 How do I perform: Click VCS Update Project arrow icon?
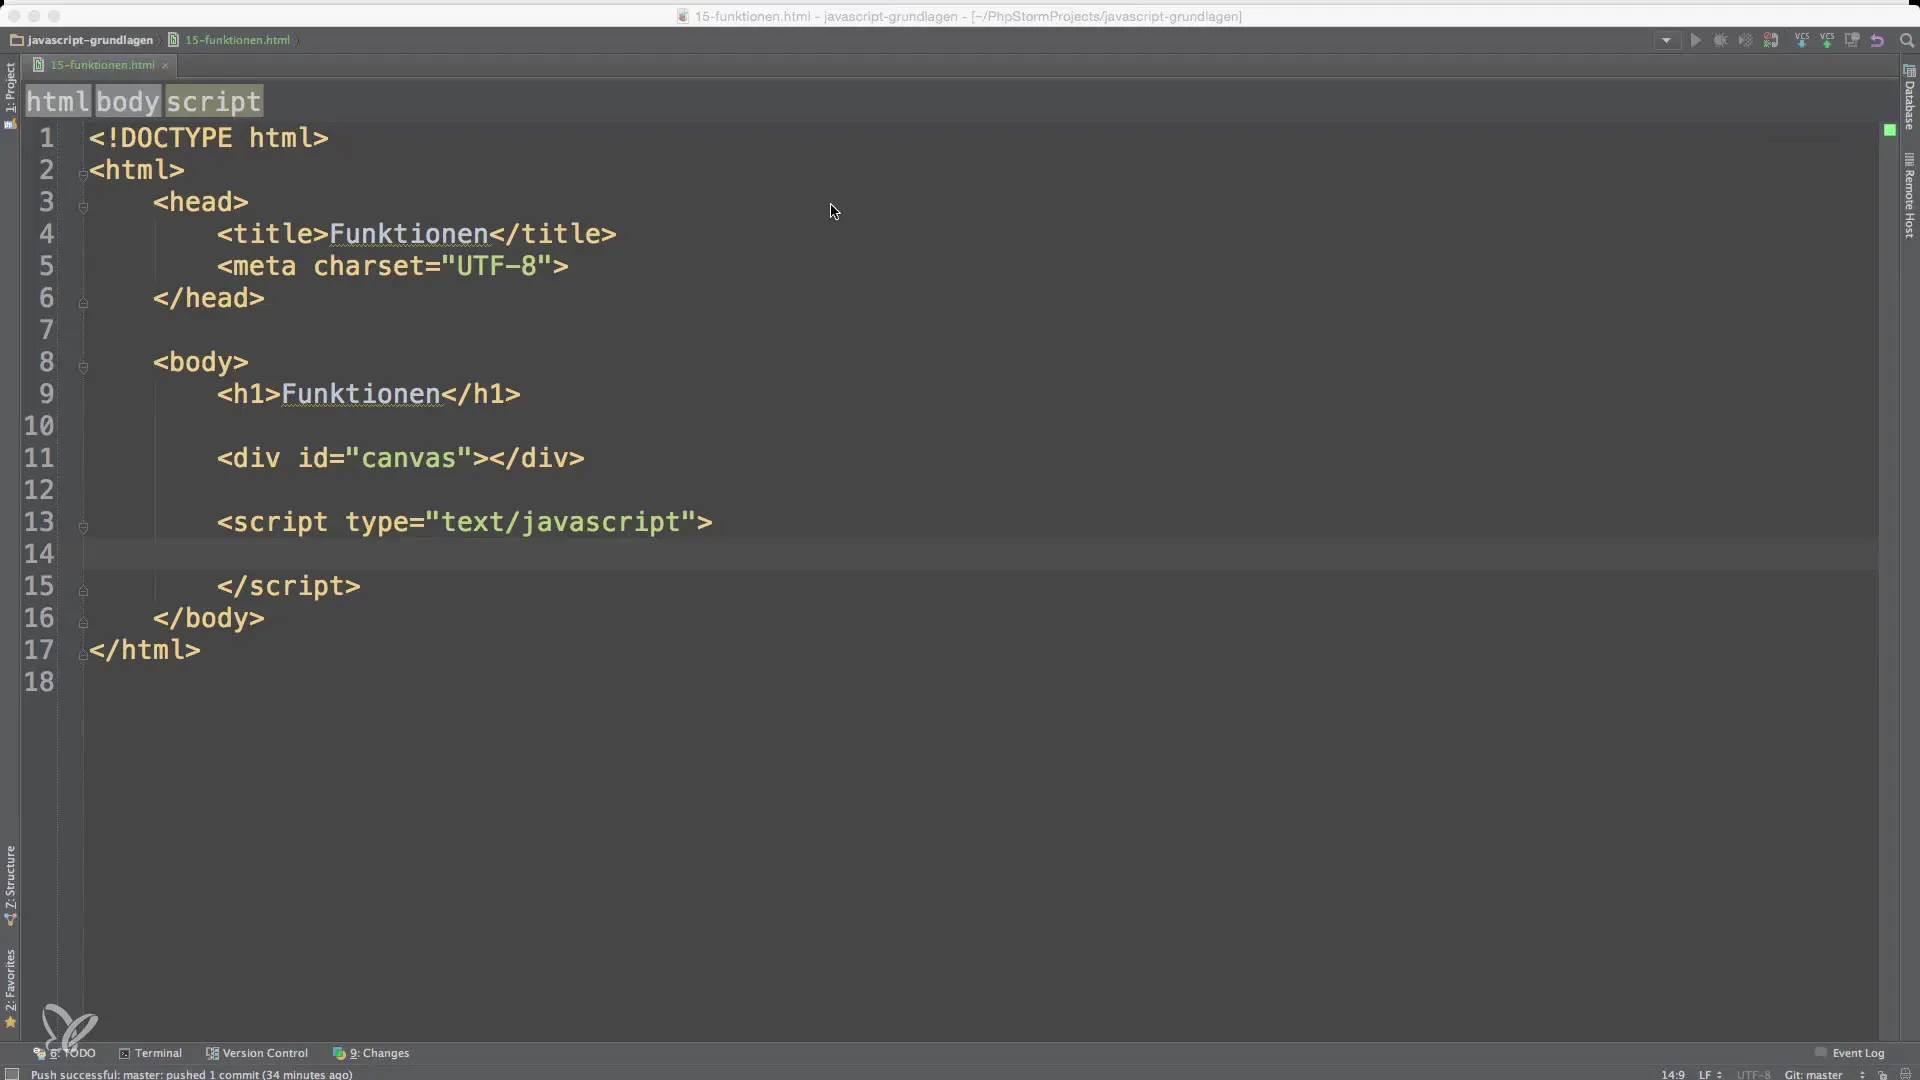[x=1802, y=41]
